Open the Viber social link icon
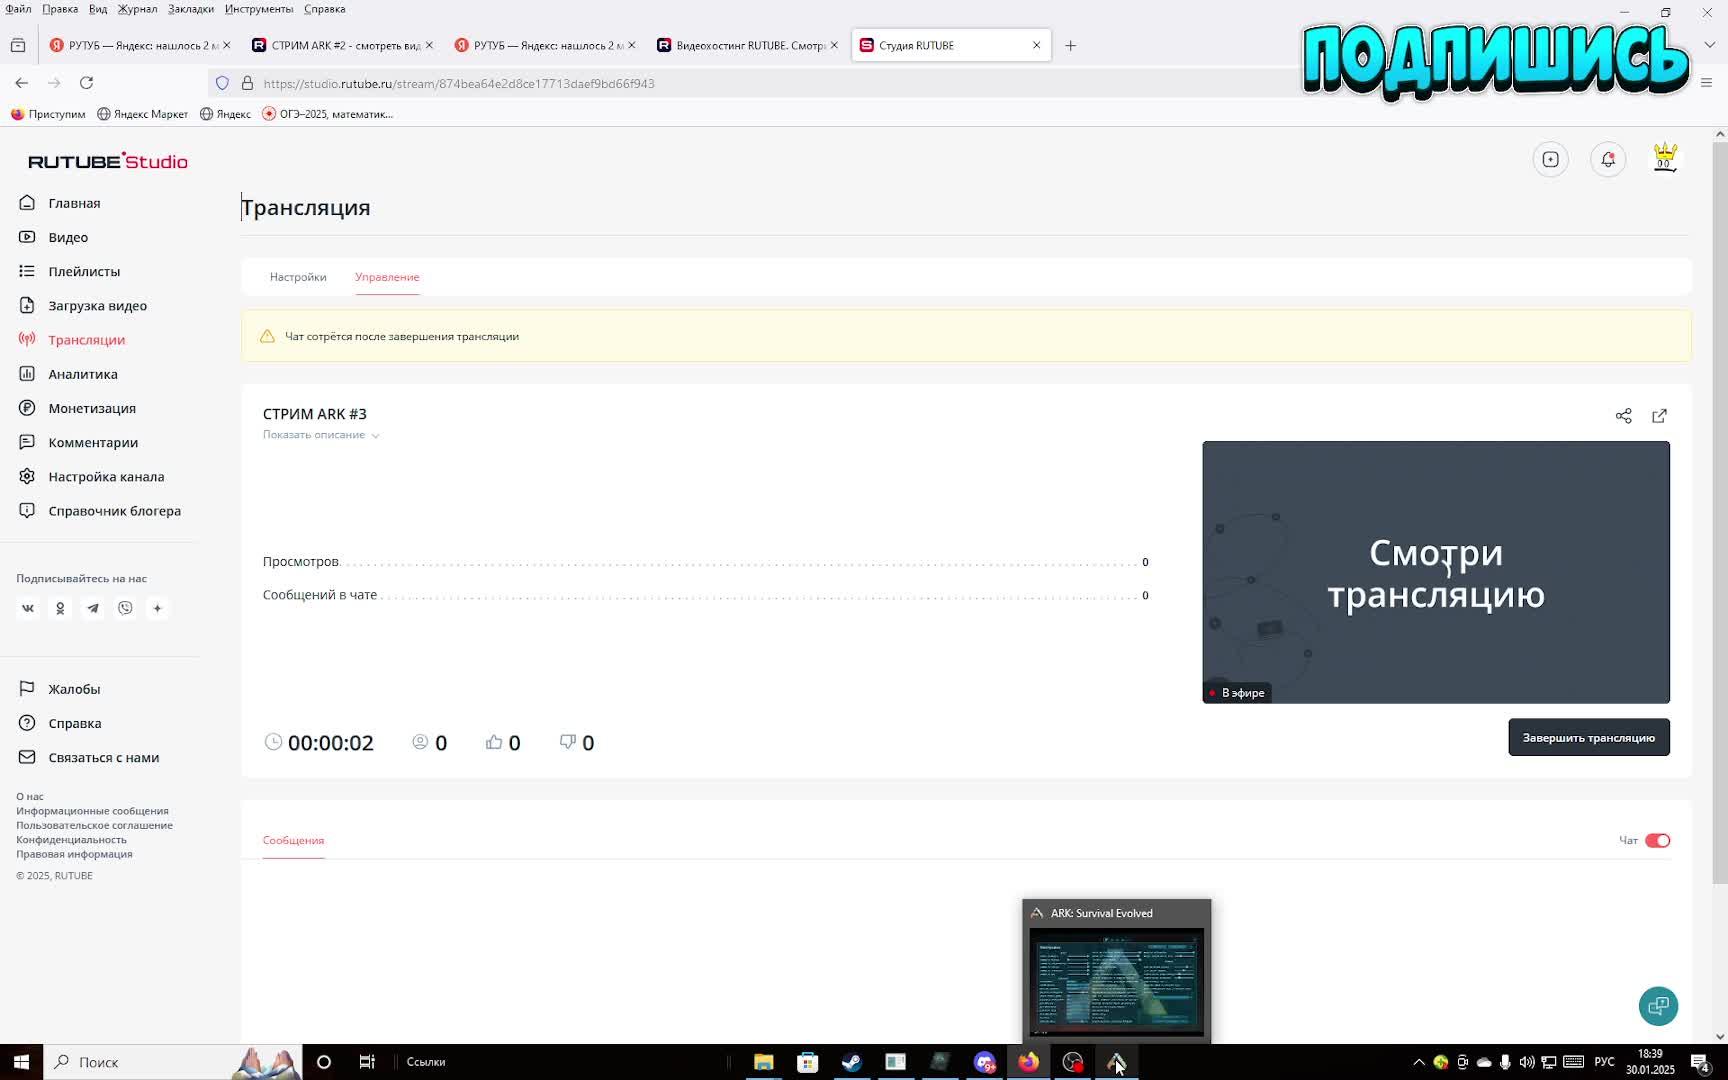Image resolution: width=1728 pixels, height=1080 pixels. click(x=125, y=608)
